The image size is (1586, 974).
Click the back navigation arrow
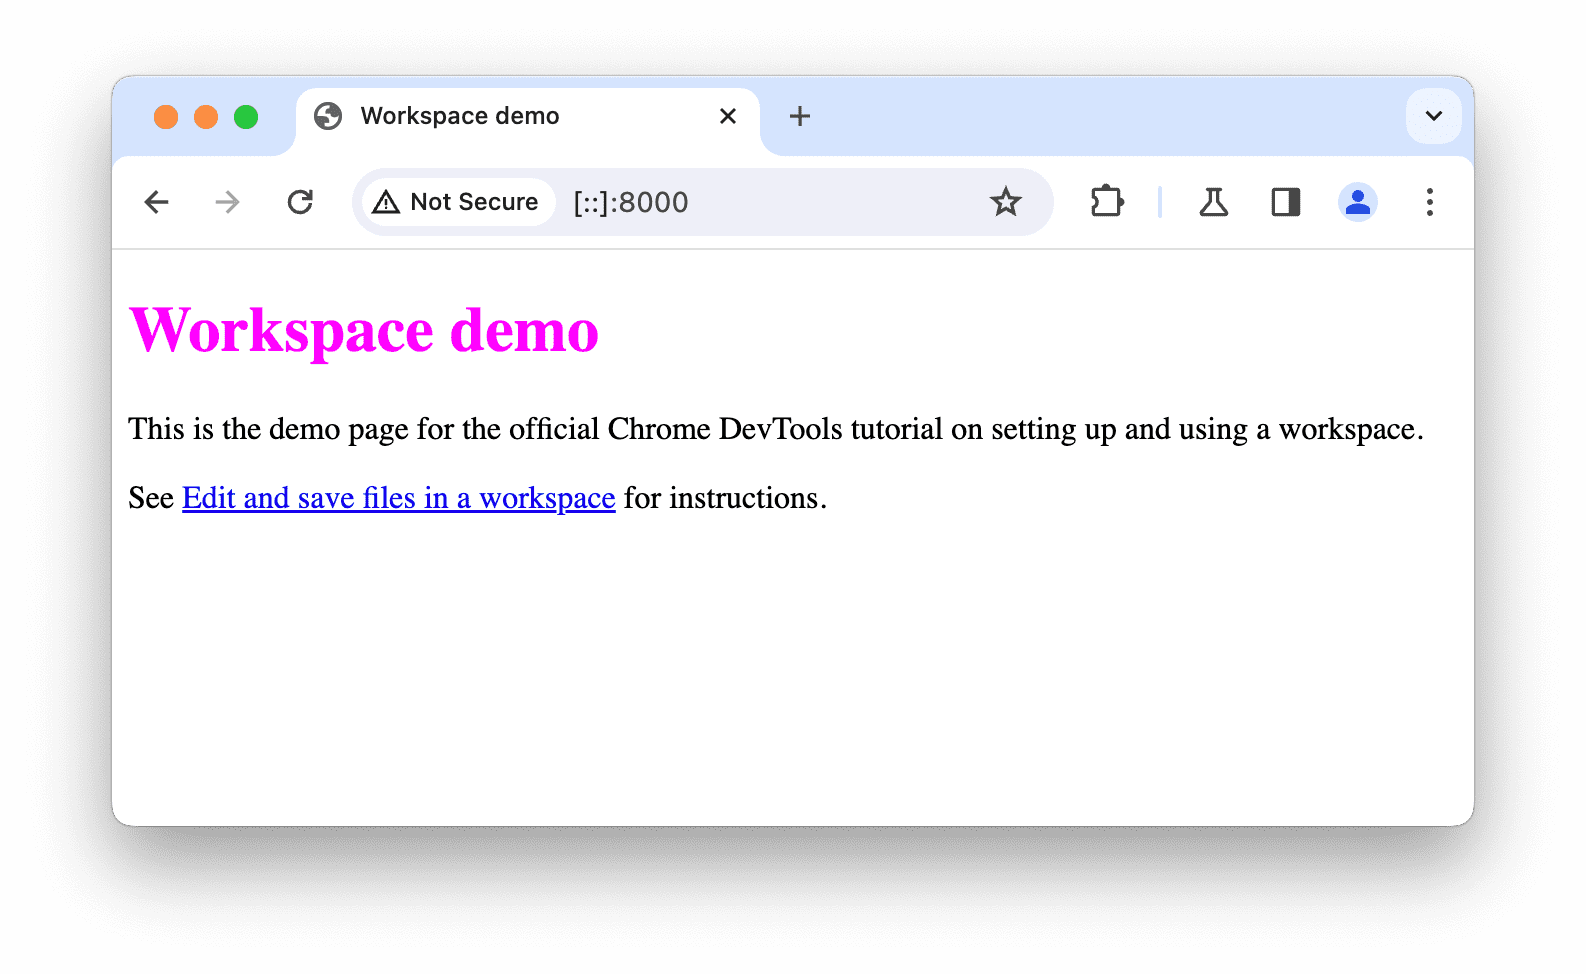(157, 202)
